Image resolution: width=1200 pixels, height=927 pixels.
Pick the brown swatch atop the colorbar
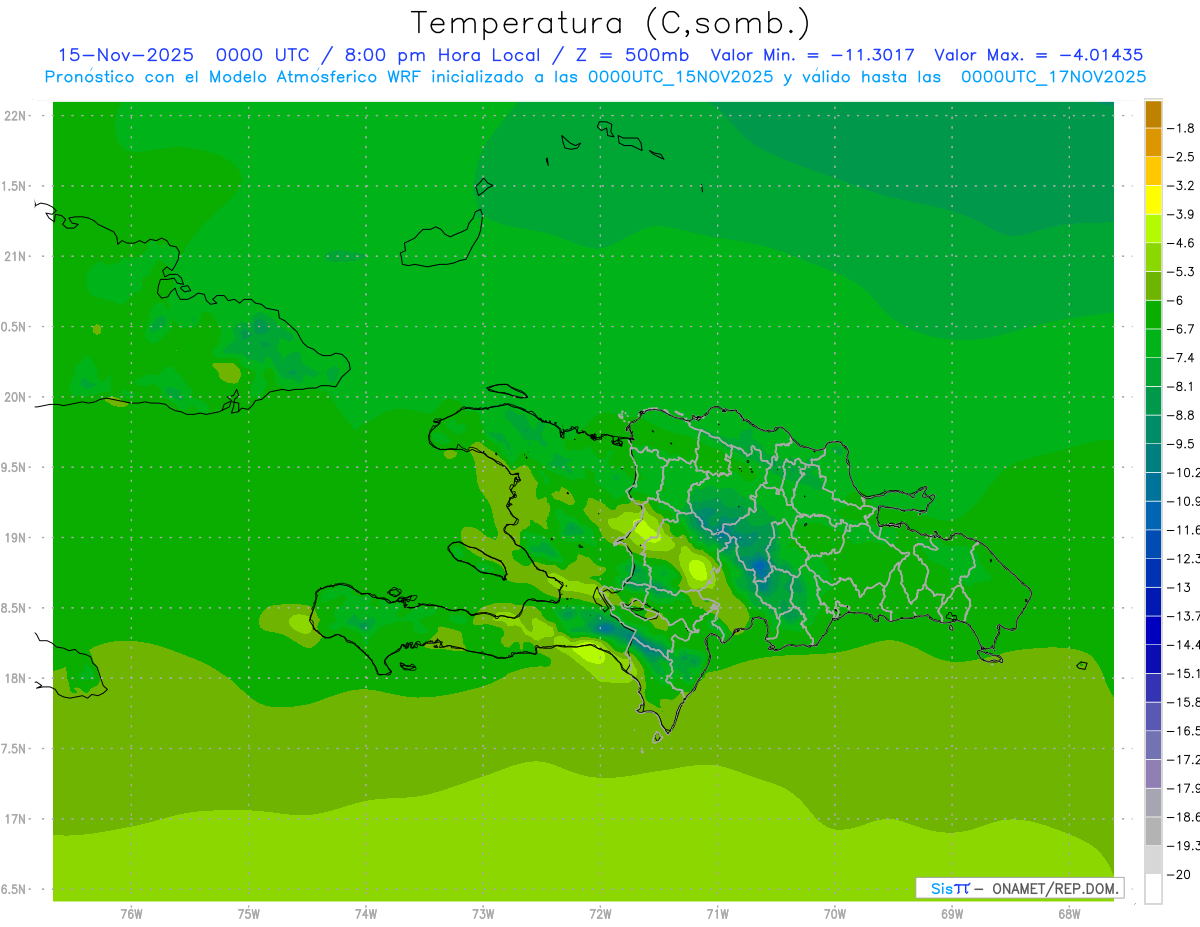pos(1153,114)
